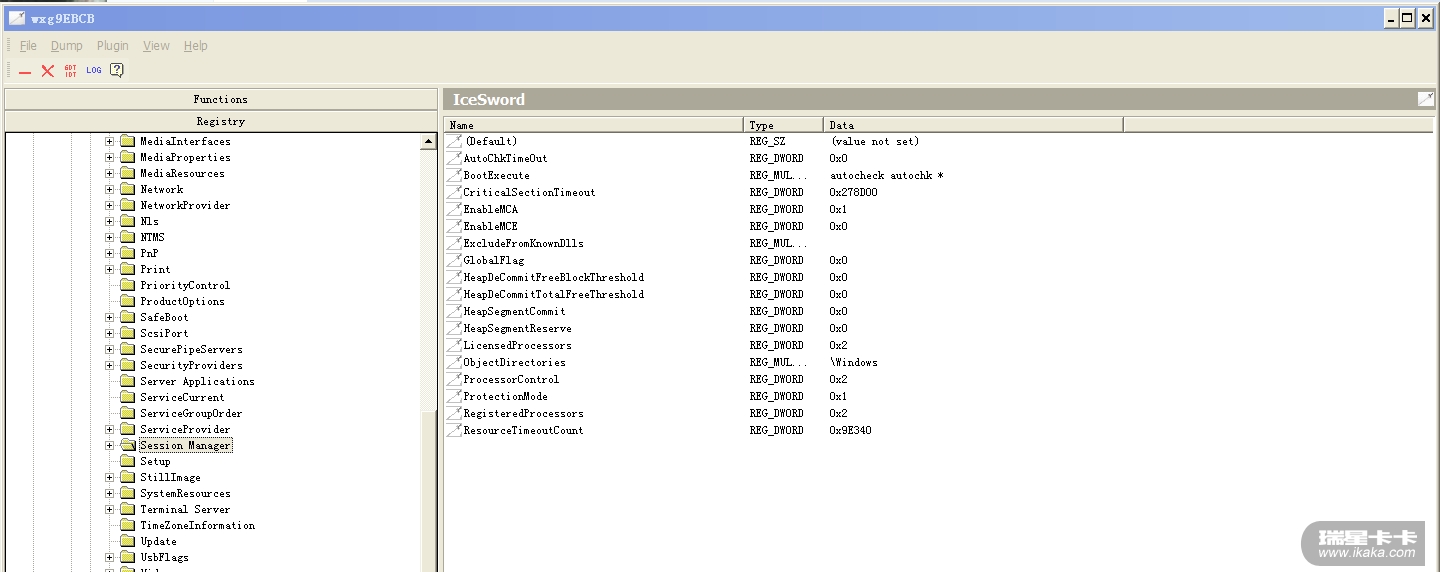The height and width of the screenshot is (572, 1440).
Task: Click the help question mark icon
Action: click(x=117, y=70)
